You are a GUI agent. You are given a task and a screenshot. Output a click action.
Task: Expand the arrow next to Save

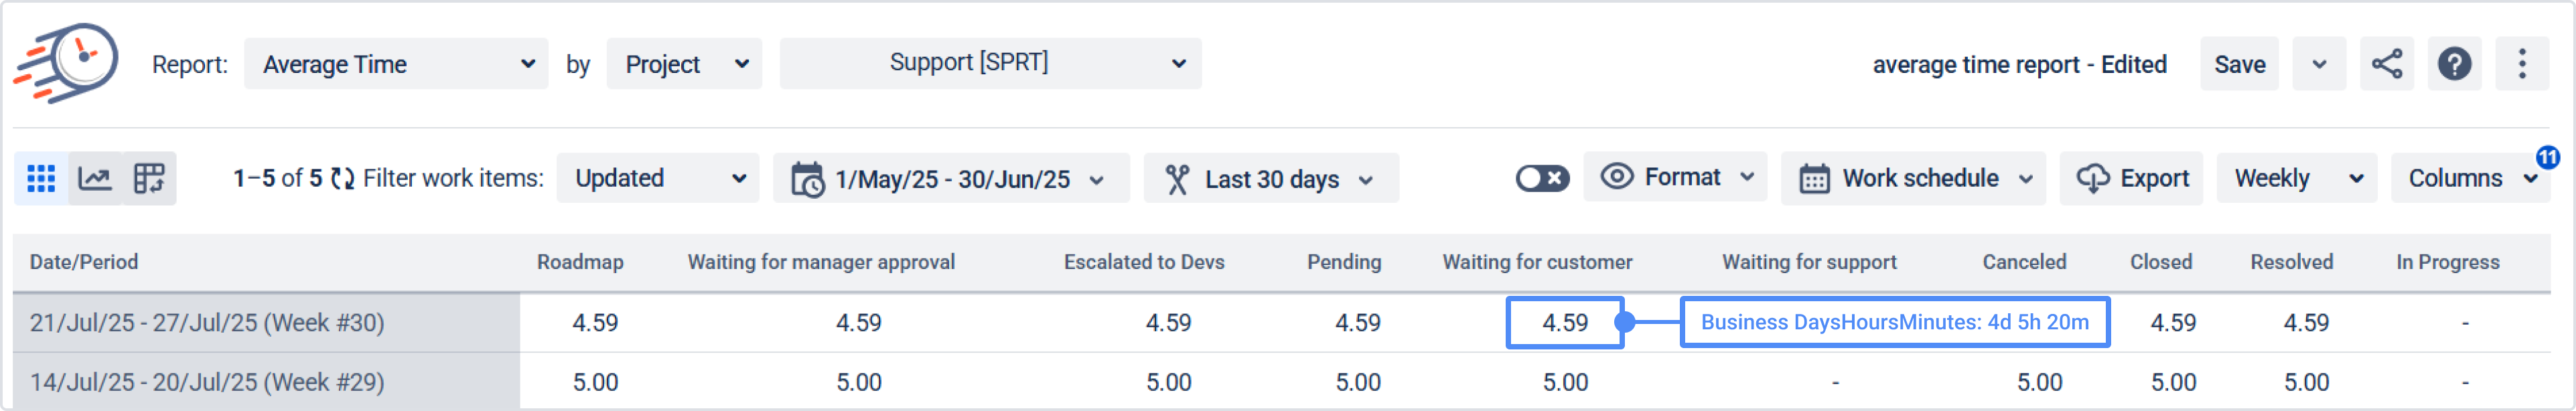coord(2319,64)
